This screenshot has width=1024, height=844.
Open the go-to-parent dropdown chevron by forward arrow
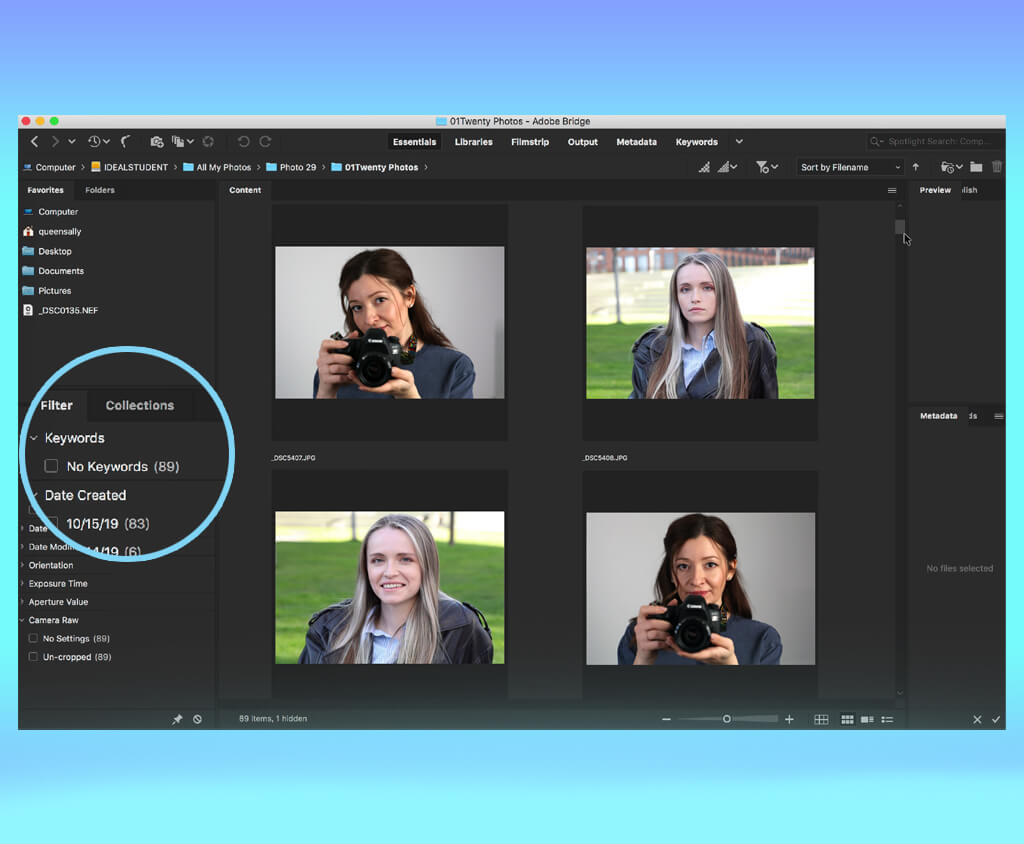(72, 142)
